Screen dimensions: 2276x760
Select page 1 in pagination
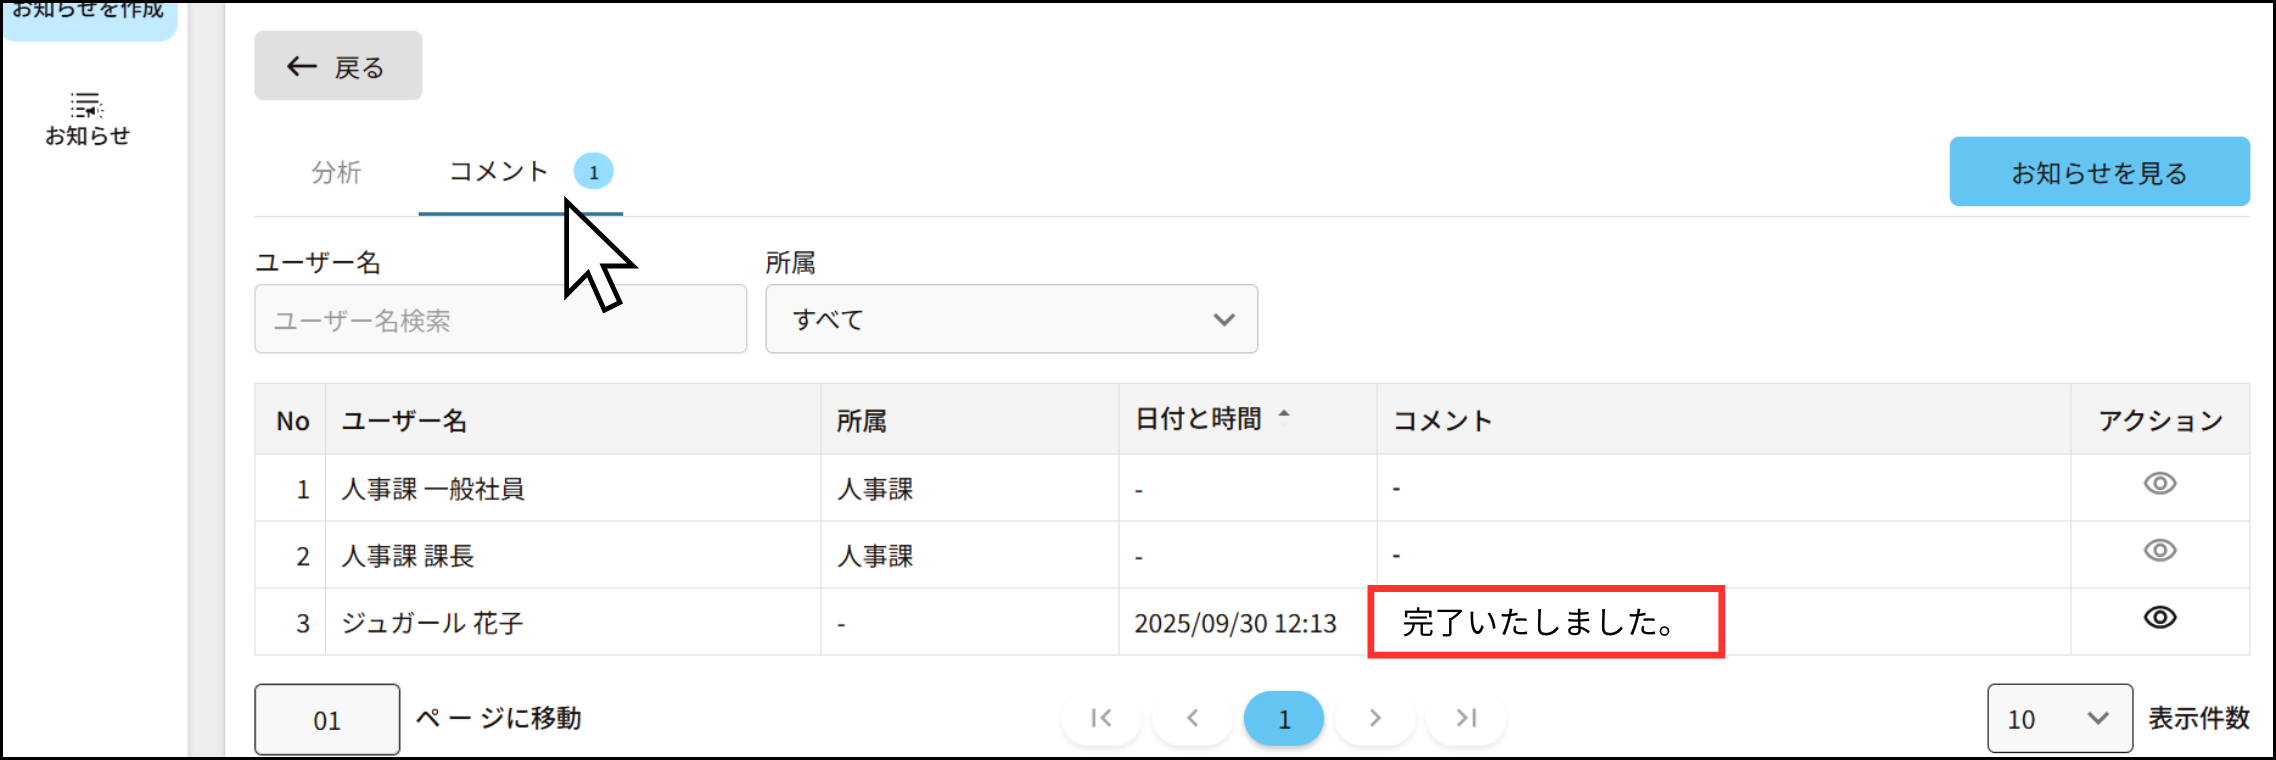pyautogui.click(x=1284, y=718)
